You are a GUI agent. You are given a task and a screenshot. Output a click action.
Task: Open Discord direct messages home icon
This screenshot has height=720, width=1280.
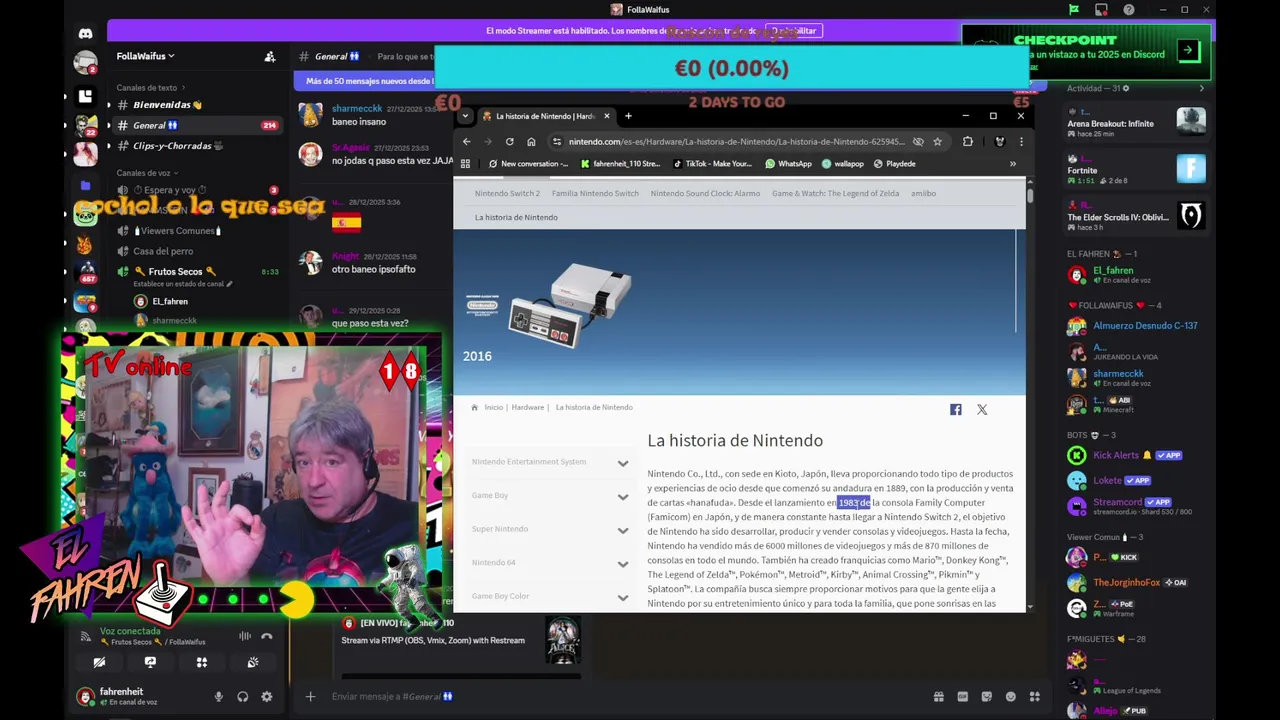pyautogui.click(x=85, y=34)
